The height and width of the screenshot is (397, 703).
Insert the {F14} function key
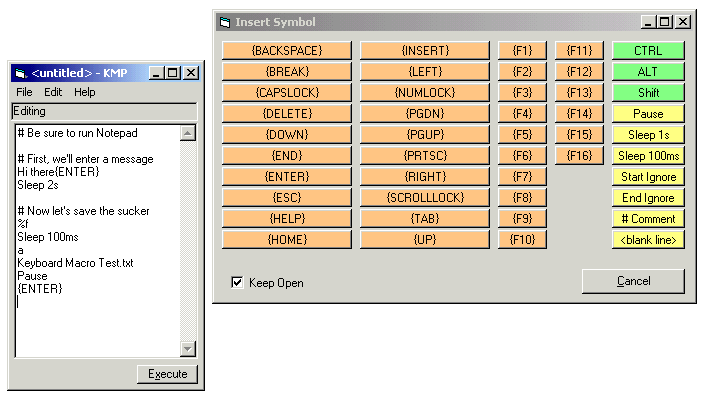[579, 113]
